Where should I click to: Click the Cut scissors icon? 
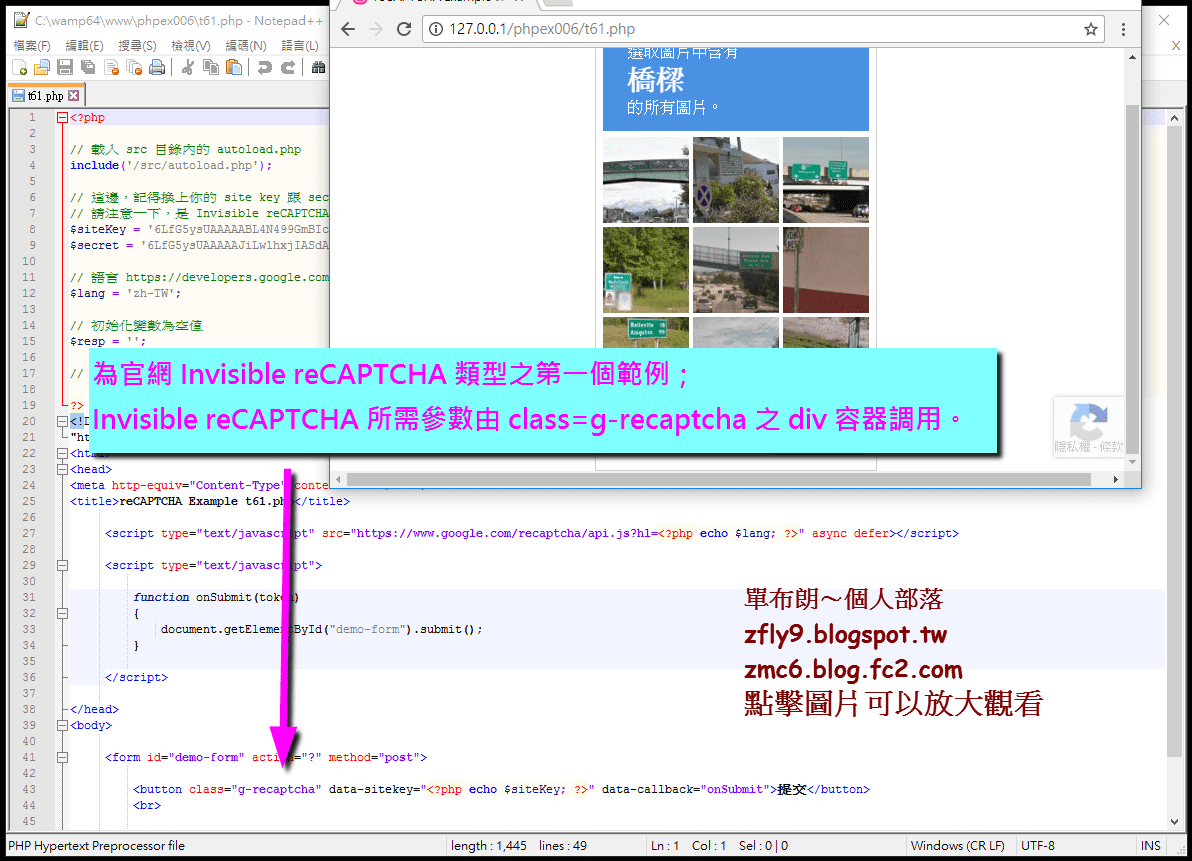[187, 68]
